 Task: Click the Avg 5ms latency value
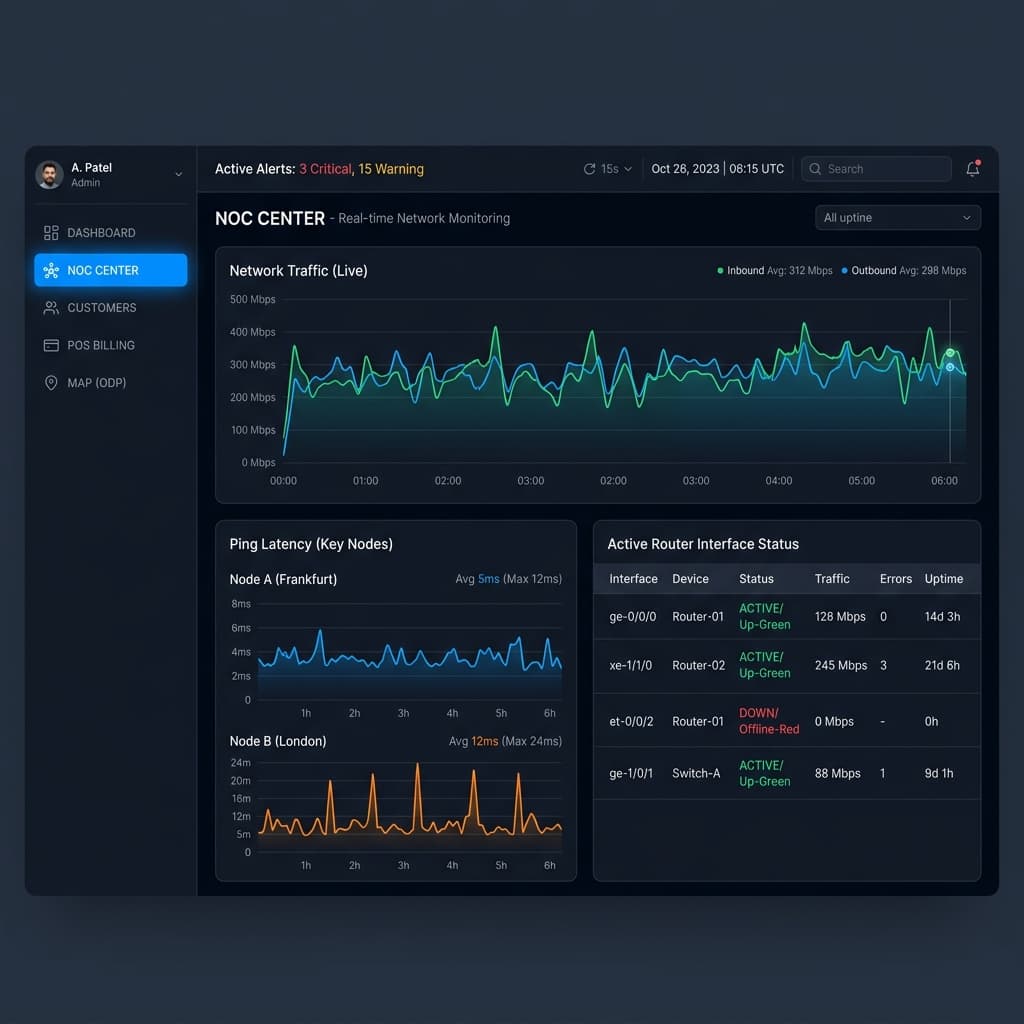tap(477, 579)
